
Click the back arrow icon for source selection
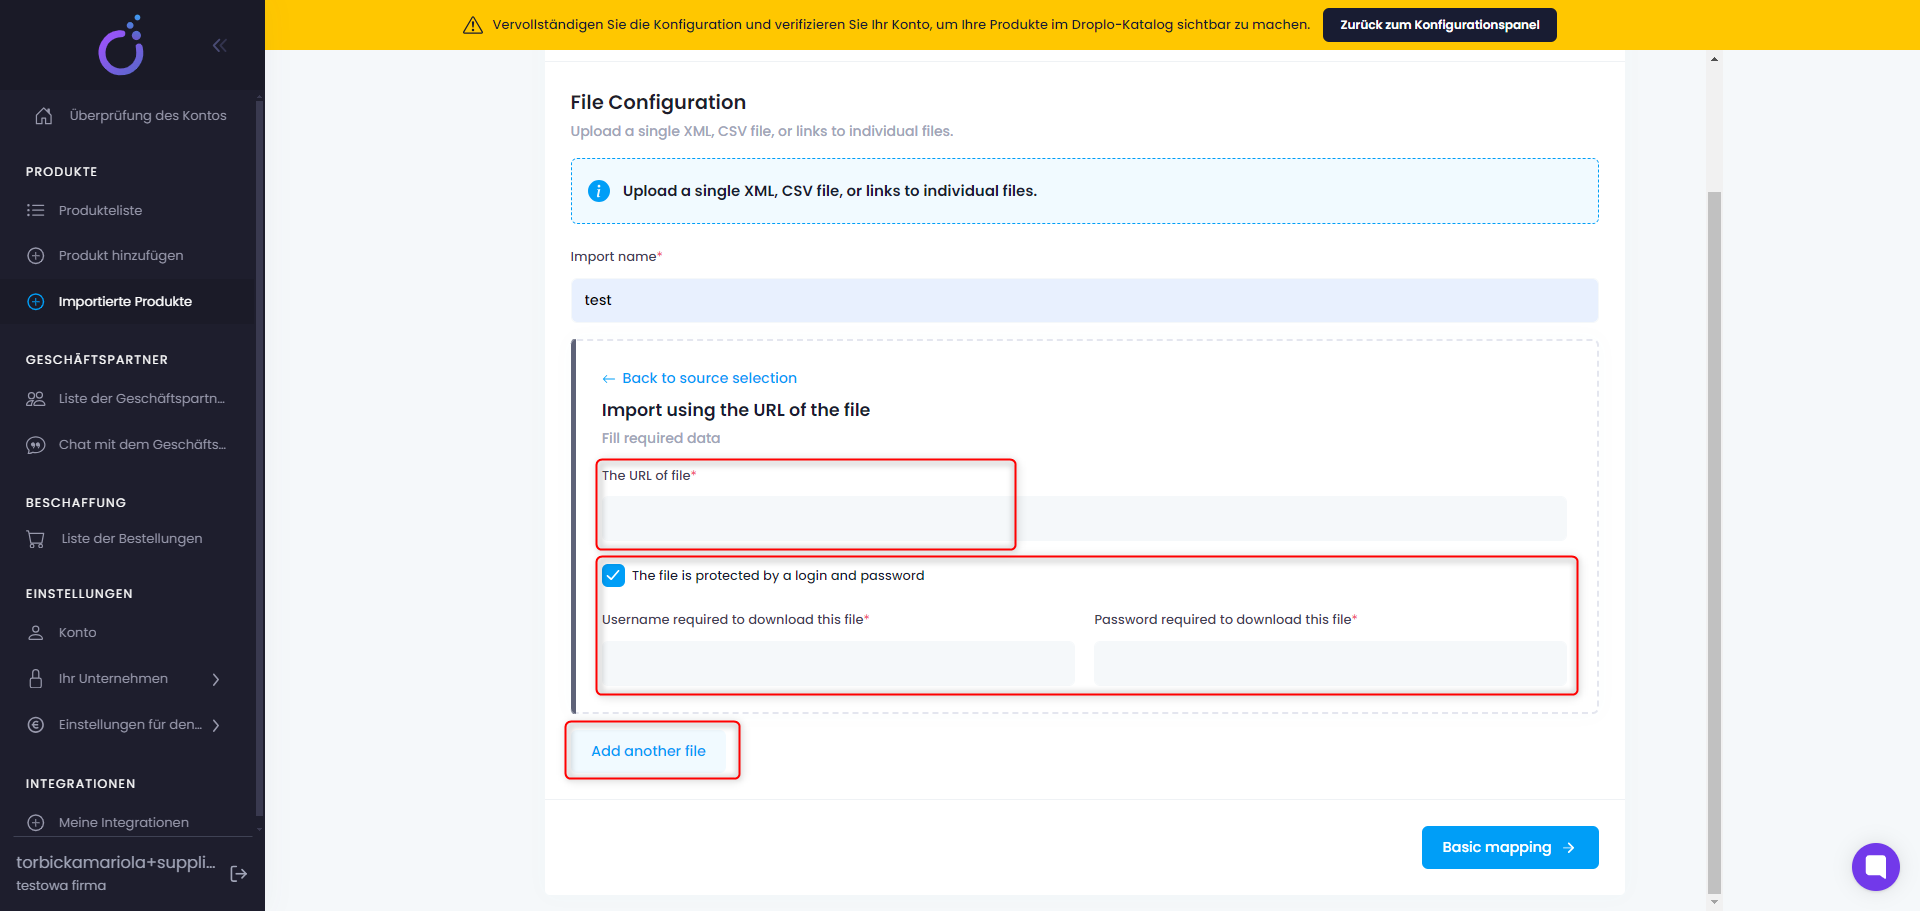coord(608,379)
